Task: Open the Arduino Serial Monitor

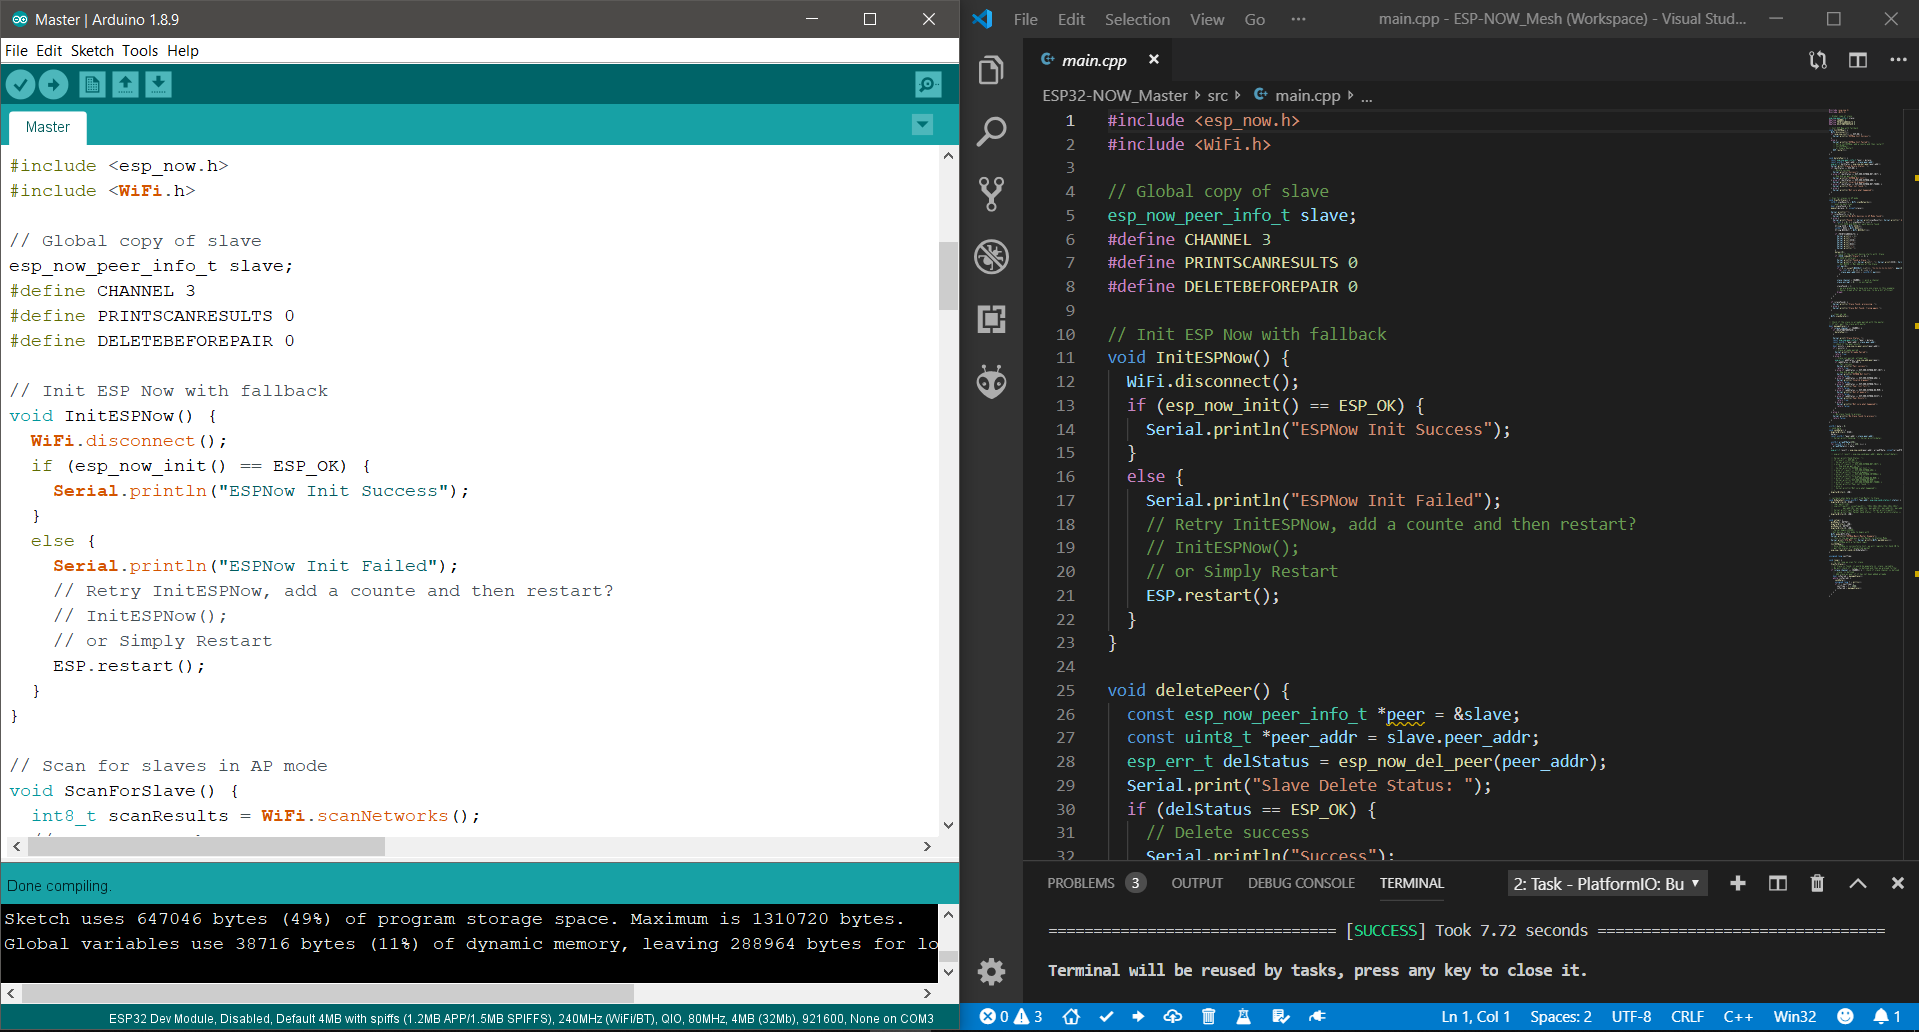Action: click(928, 85)
